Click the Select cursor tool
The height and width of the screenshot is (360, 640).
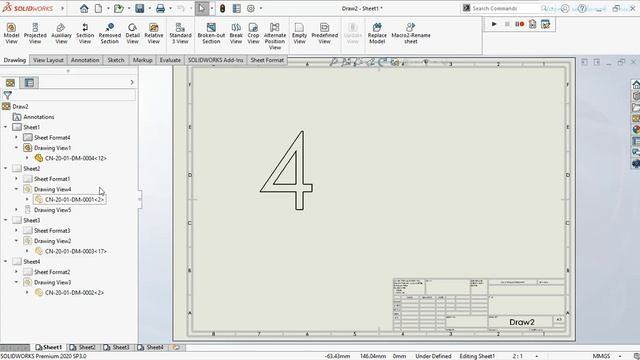pos(202,8)
